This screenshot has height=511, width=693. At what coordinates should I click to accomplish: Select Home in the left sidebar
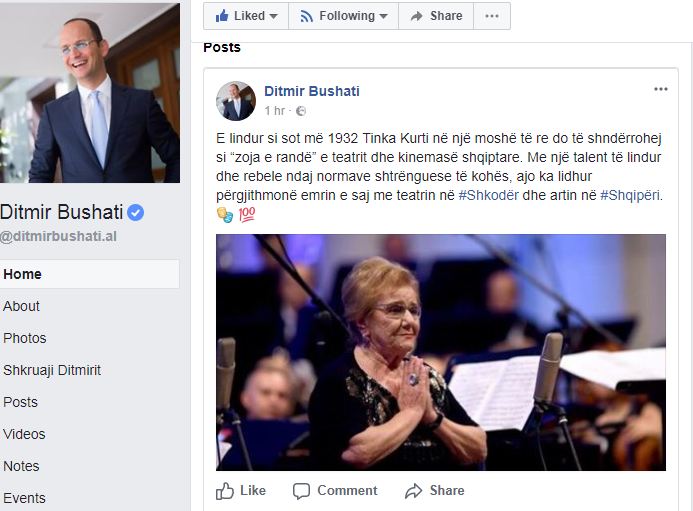tap(22, 274)
